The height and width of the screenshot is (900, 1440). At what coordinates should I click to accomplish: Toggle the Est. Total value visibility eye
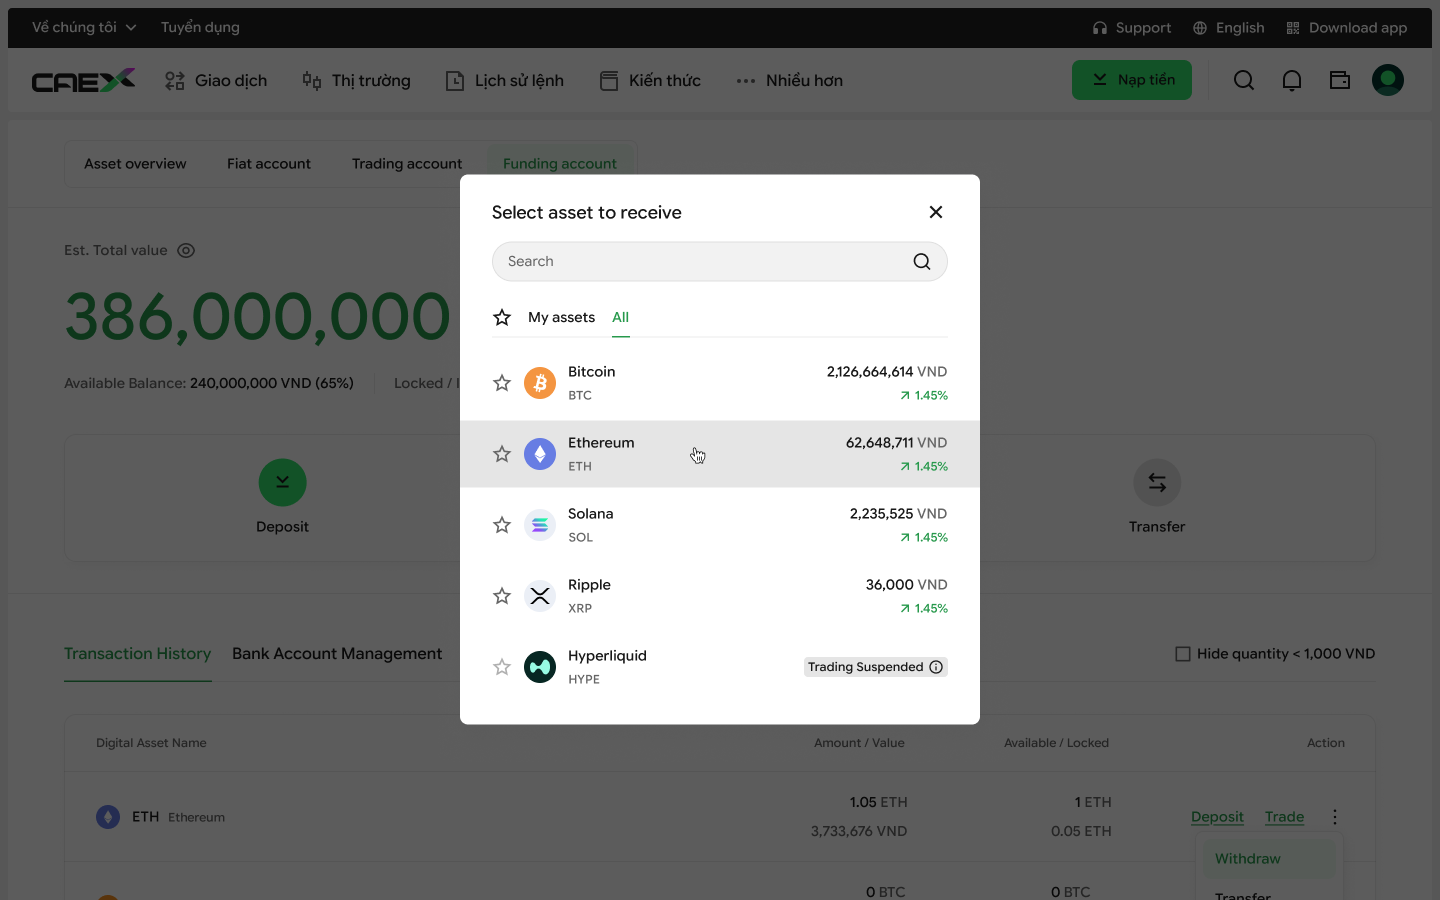186,251
